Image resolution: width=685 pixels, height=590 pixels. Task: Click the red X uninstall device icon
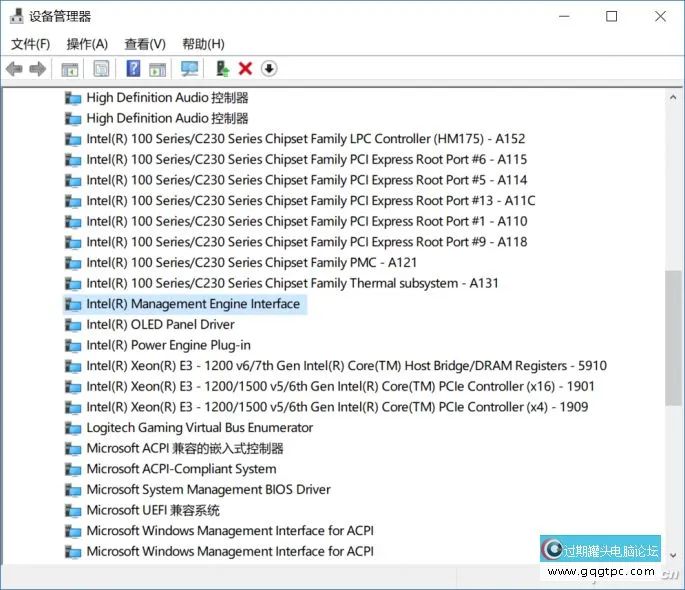pos(245,69)
